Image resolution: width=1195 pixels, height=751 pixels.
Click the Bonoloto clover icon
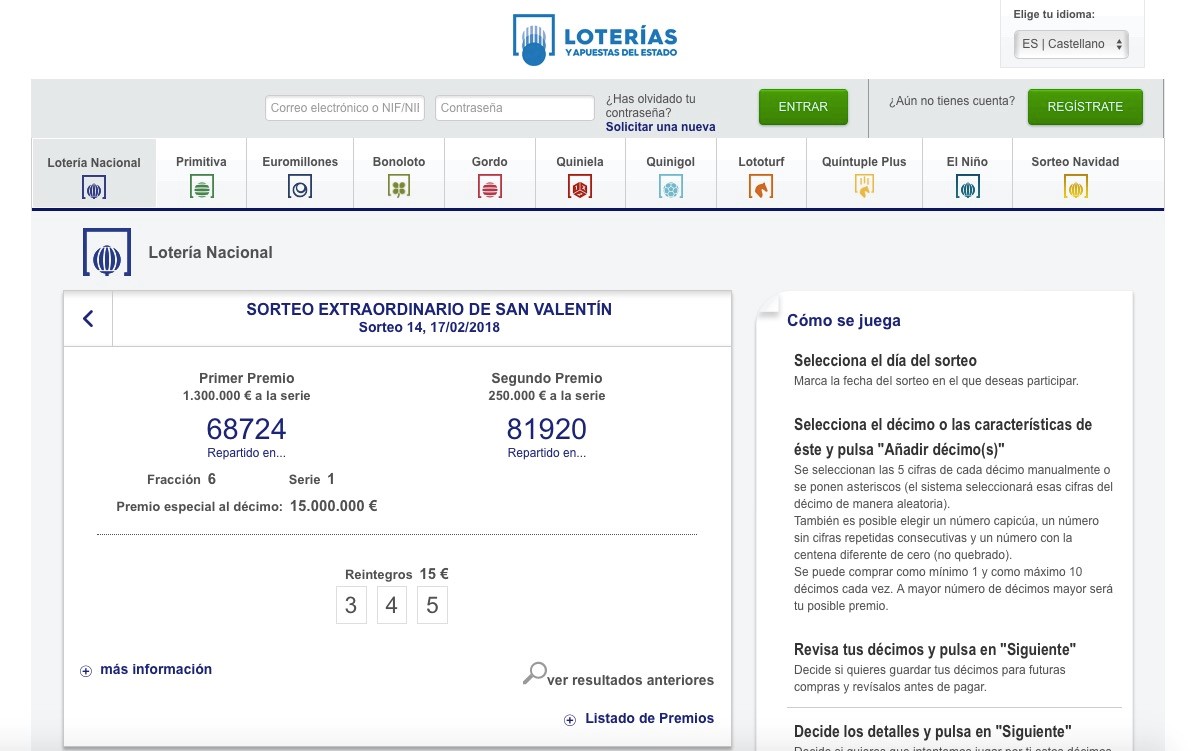[x=399, y=187]
